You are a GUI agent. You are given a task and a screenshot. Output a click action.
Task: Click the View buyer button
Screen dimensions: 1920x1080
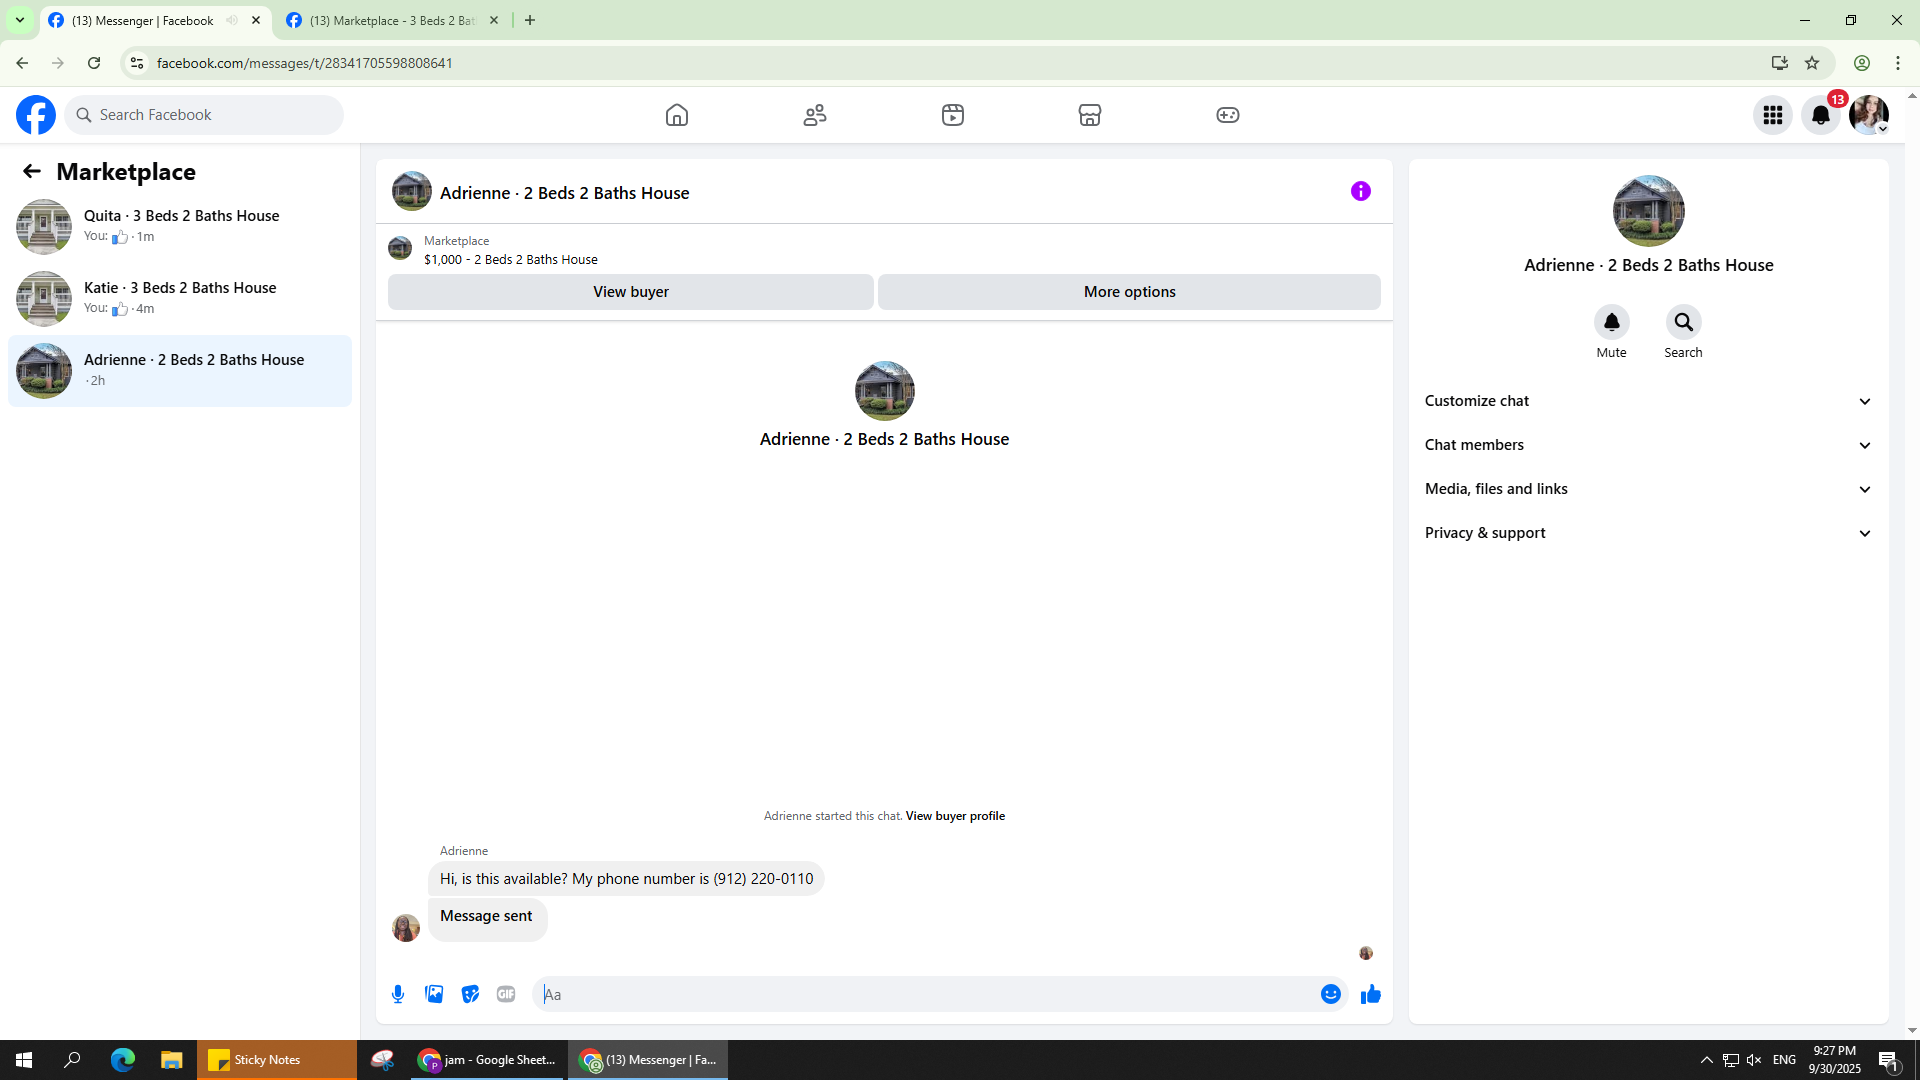point(630,292)
